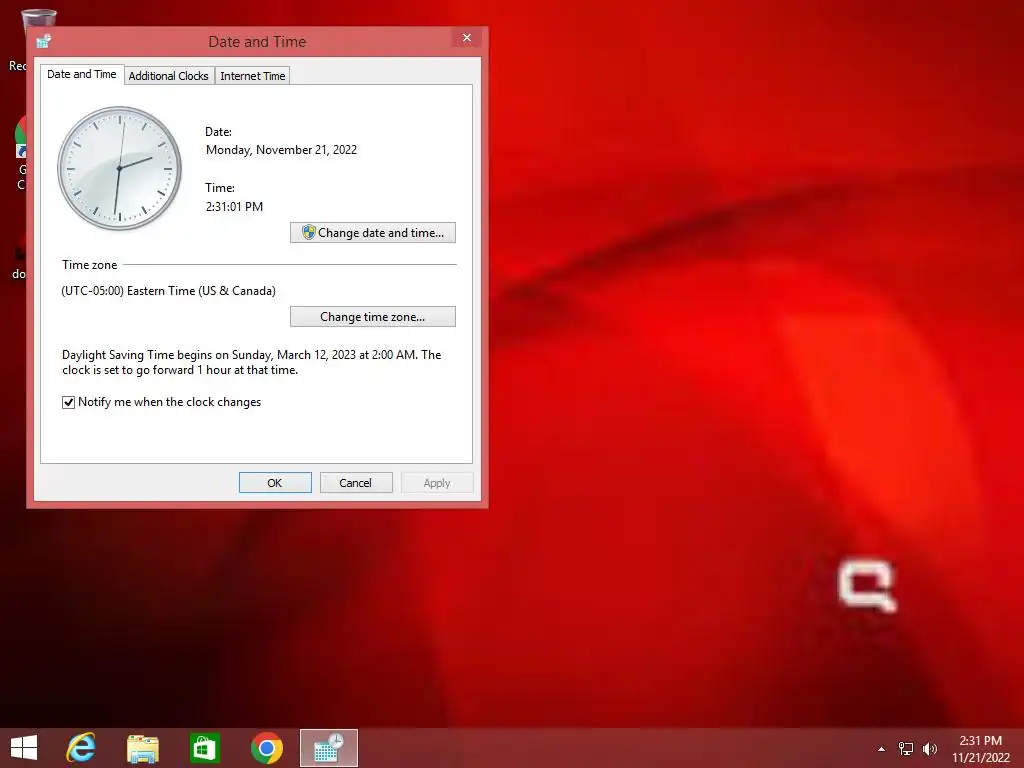Switch to the Date and Time tab
This screenshot has width=1024, height=768.
(82, 74)
